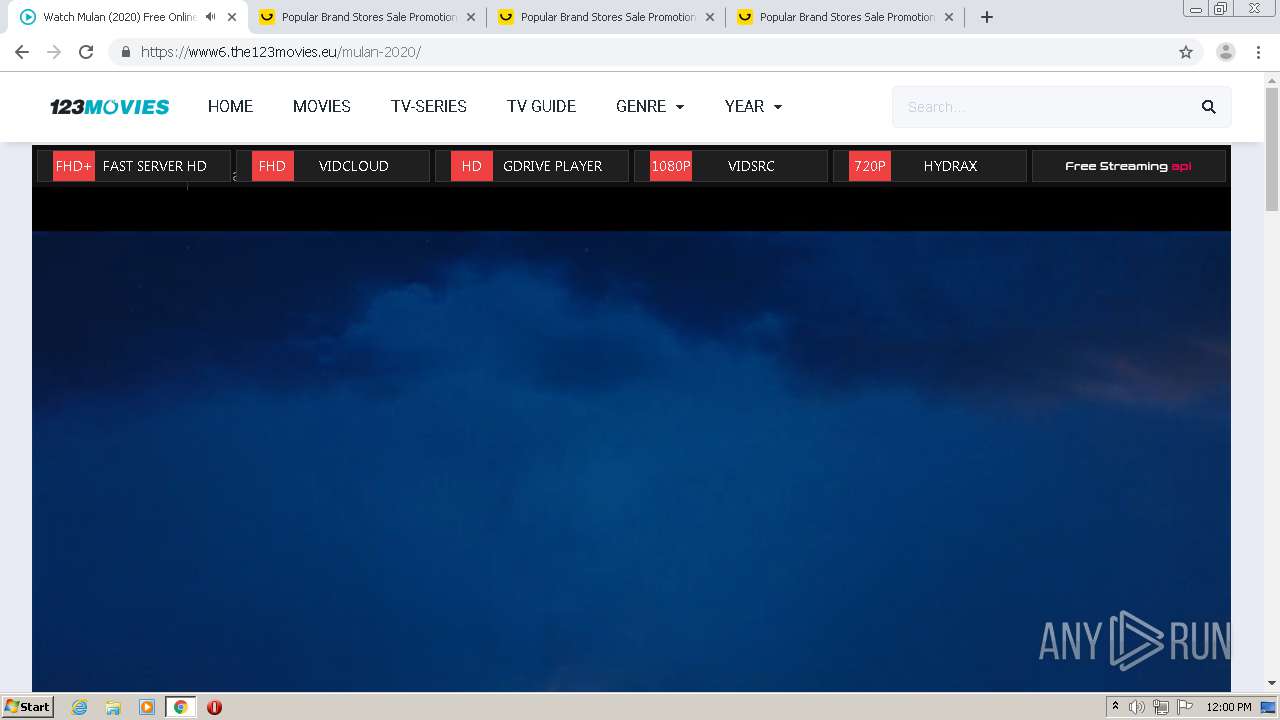Image resolution: width=1280 pixels, height=720 pixels.
Task: Go to the HOME page
Action: [x=230, y=107]
